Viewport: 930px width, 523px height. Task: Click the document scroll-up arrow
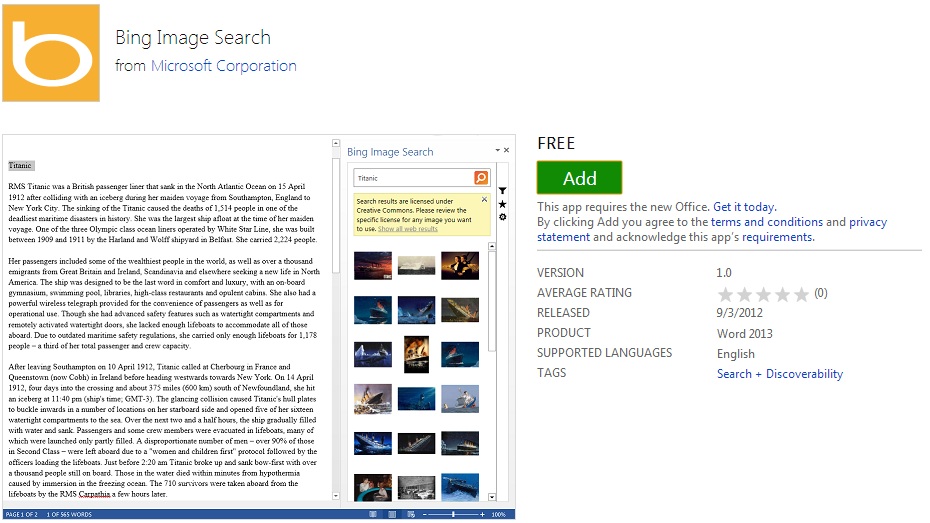pos(336,143)
